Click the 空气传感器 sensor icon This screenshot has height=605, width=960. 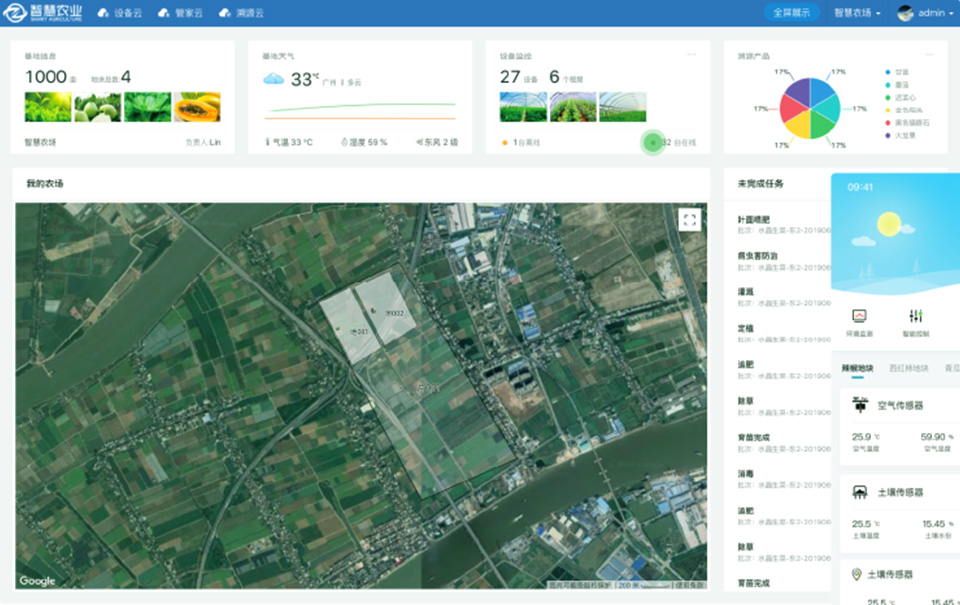point(859,405)
